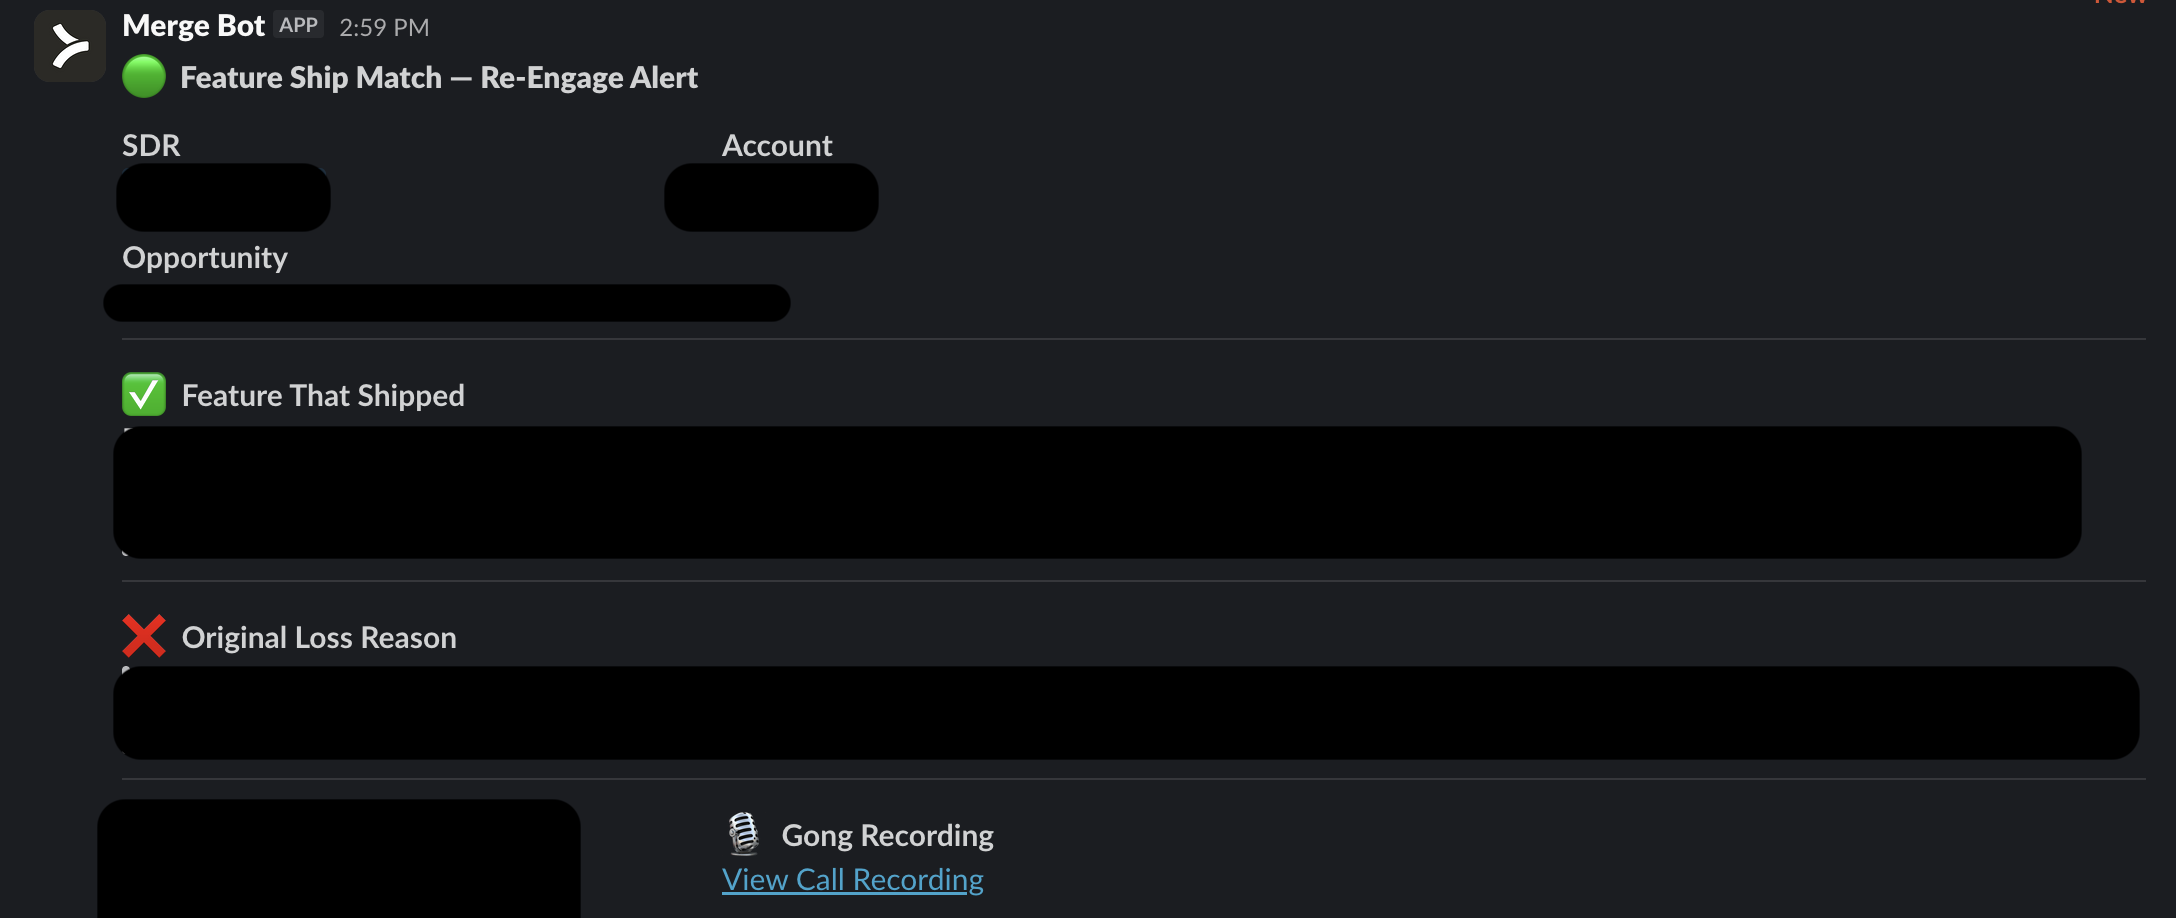
Task: Open the 2:59 PM message timestamp
Action: click(384, 27)
